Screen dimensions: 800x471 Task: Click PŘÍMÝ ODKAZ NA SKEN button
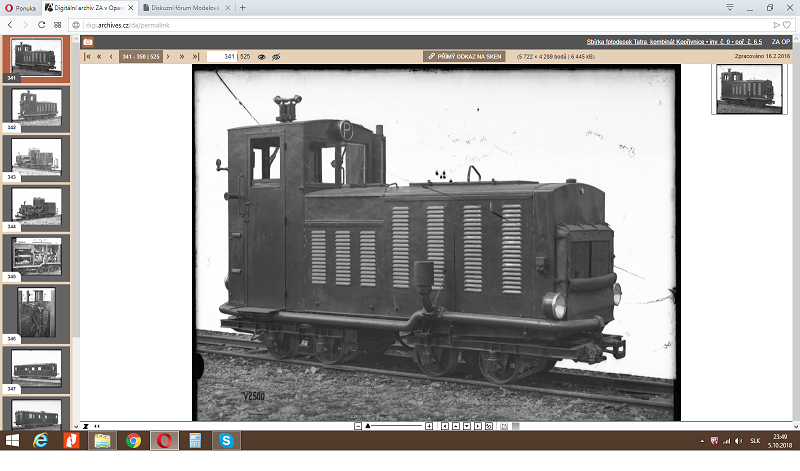pos(463,57)
